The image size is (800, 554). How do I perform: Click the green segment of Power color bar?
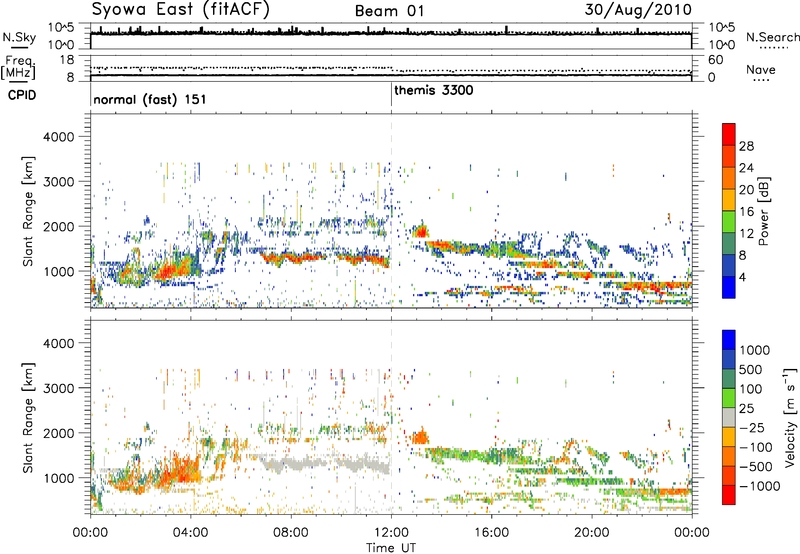click(x=729, y=222)
